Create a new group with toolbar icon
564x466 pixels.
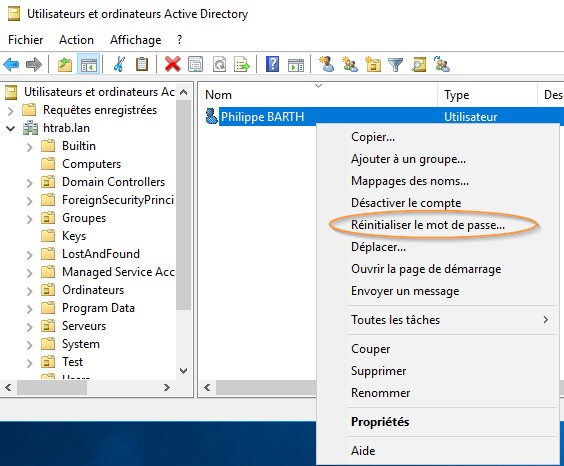pyautogui.click(x=350, y=64)
